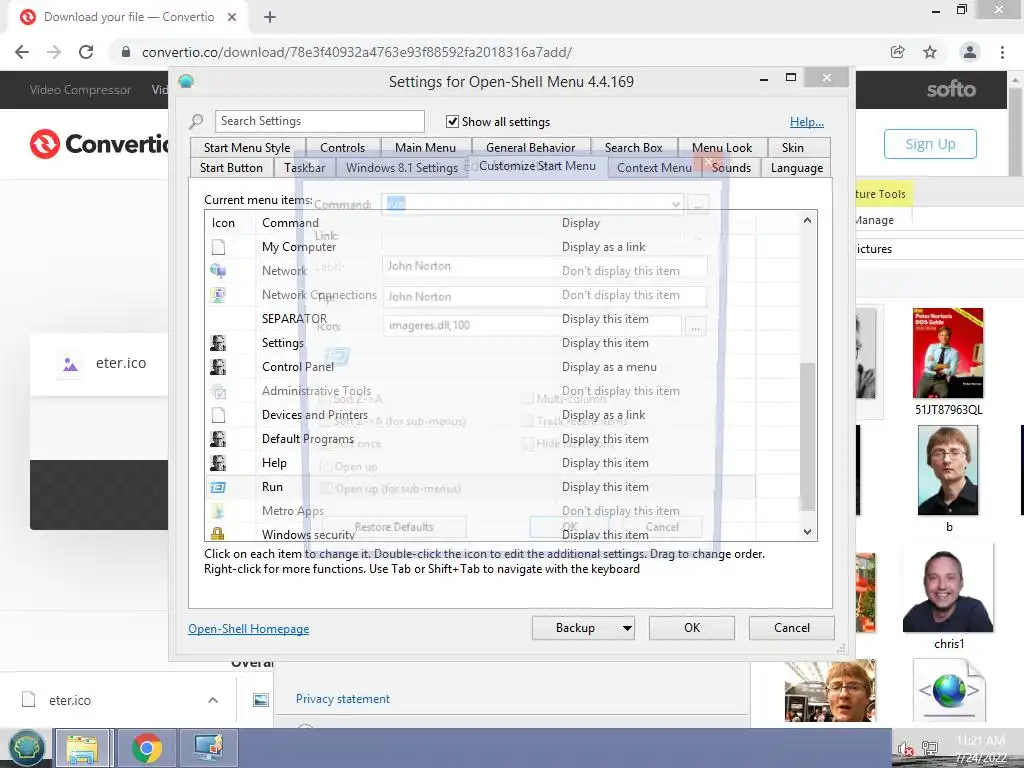Click Chrome's back arrow

(22, 52)
